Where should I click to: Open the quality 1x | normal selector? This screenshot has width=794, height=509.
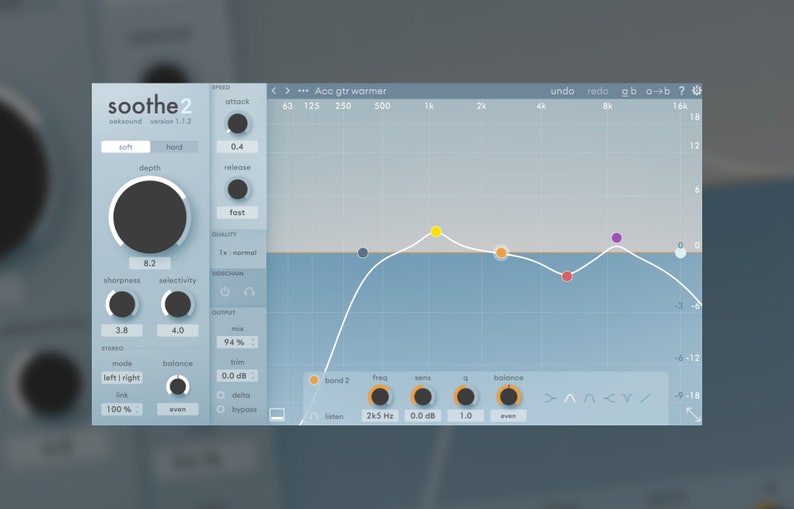point(237,252)
